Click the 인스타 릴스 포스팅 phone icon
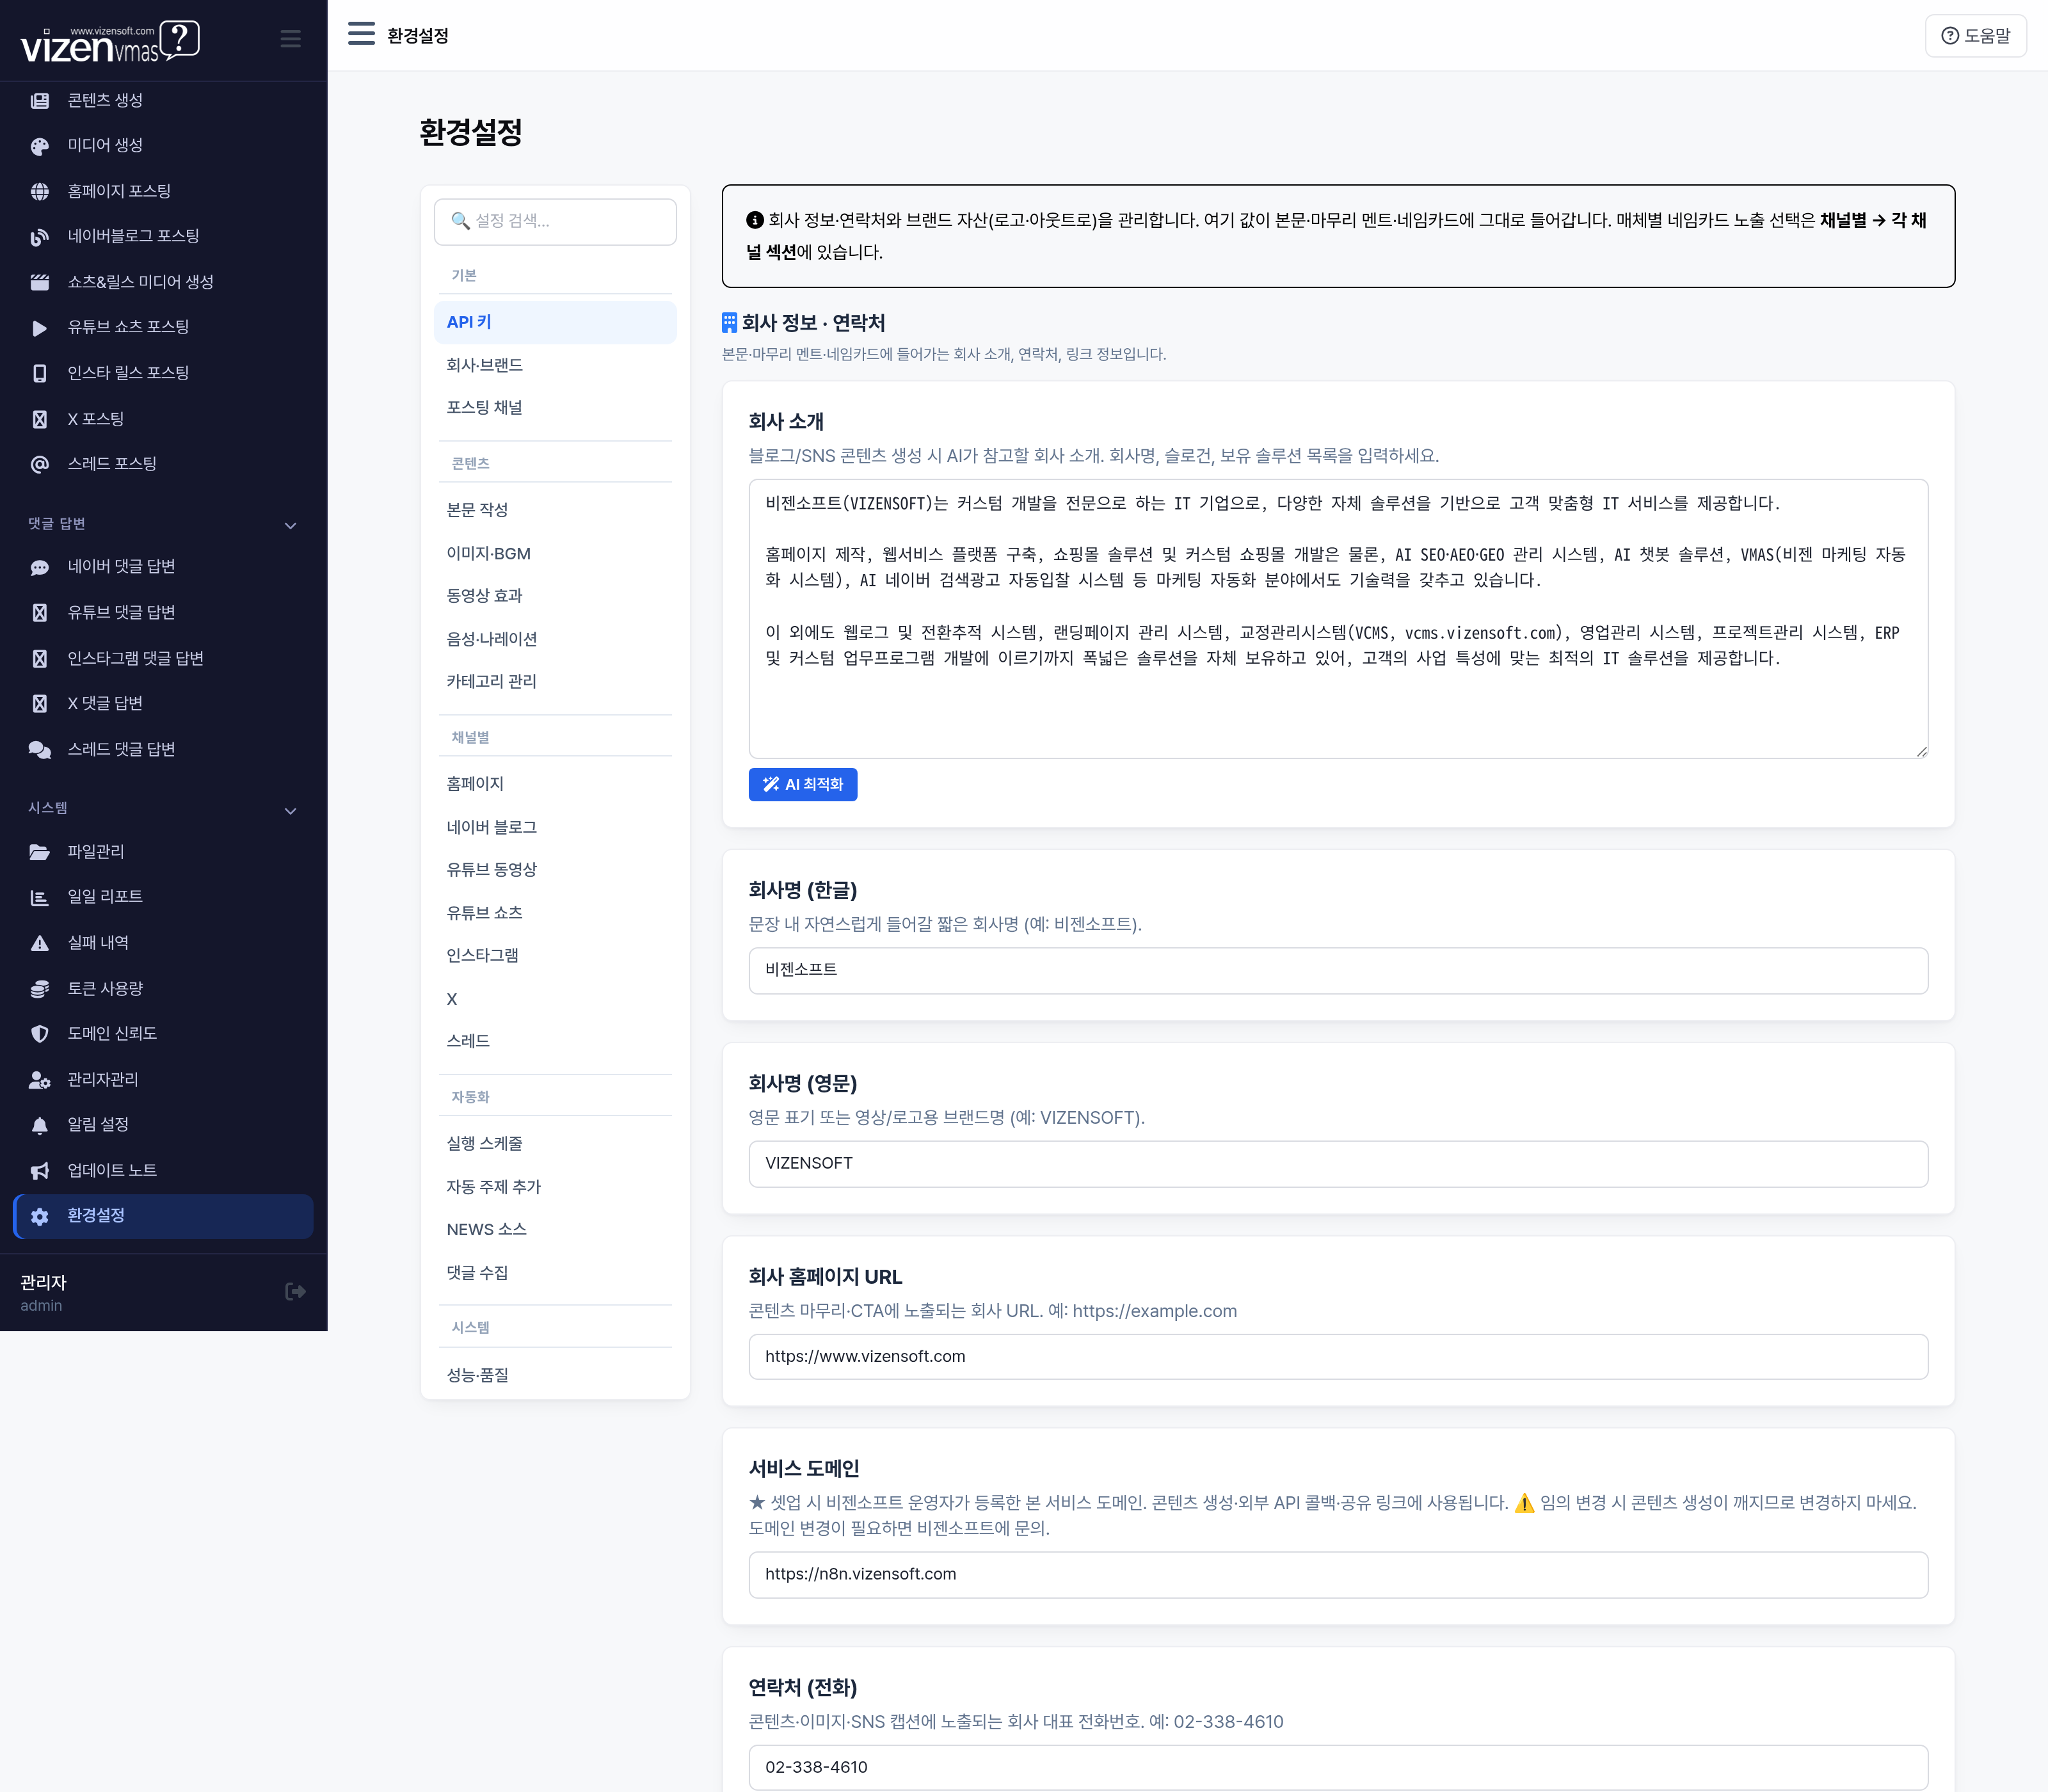The image size is (2048, 1792). (x=40, y=373)
